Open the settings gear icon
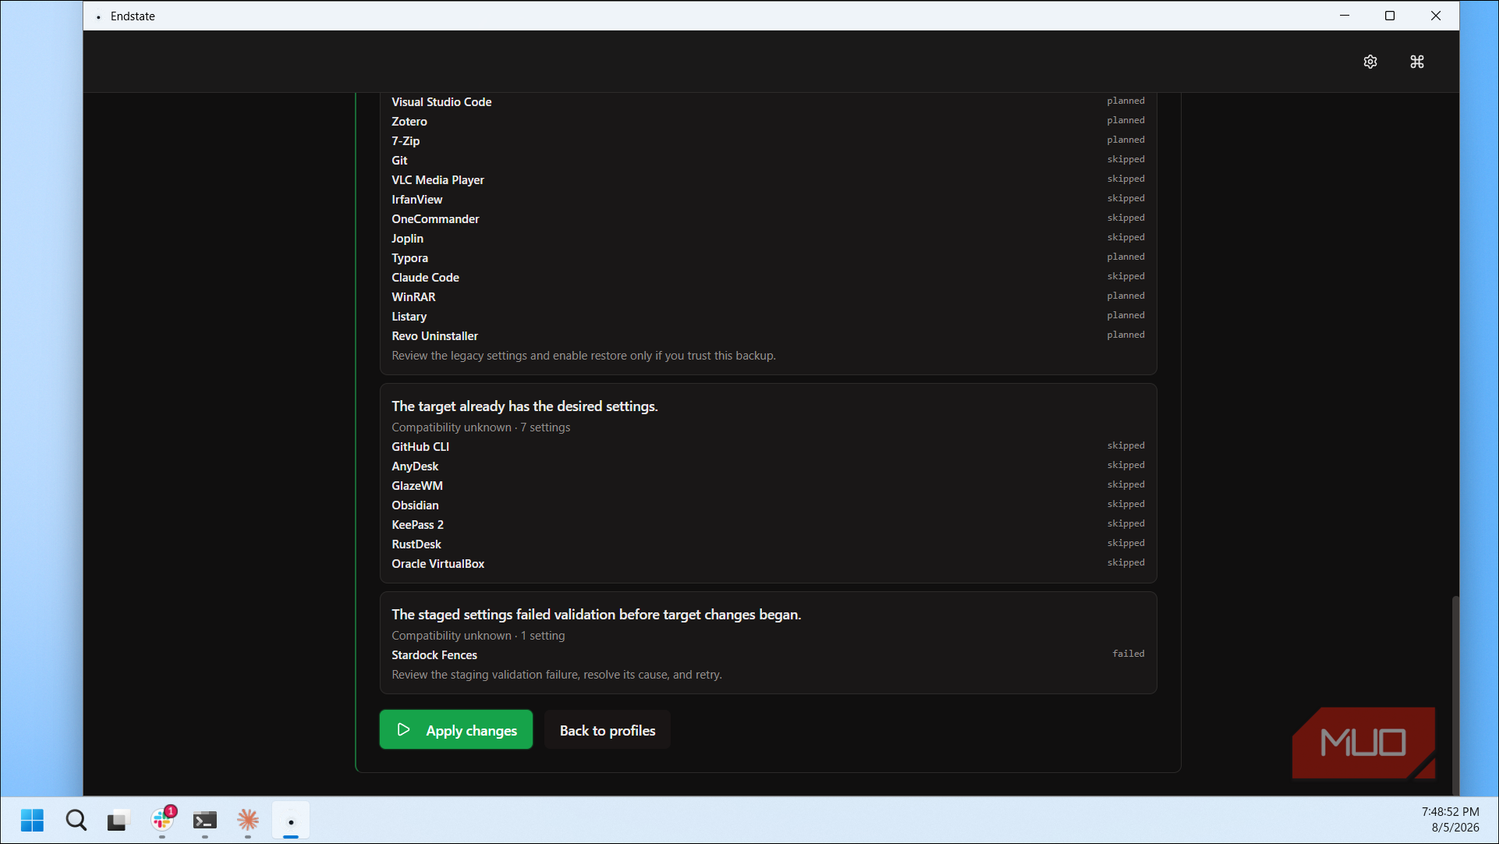Screen dimensions: 1499x844 click(1370, 62)
